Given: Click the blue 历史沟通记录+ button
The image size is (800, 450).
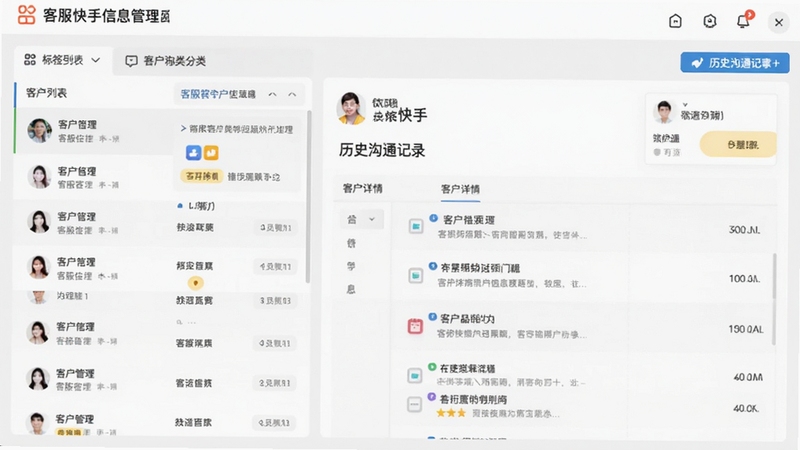Looking at the screenshot, I should click(x=735, y=63).
